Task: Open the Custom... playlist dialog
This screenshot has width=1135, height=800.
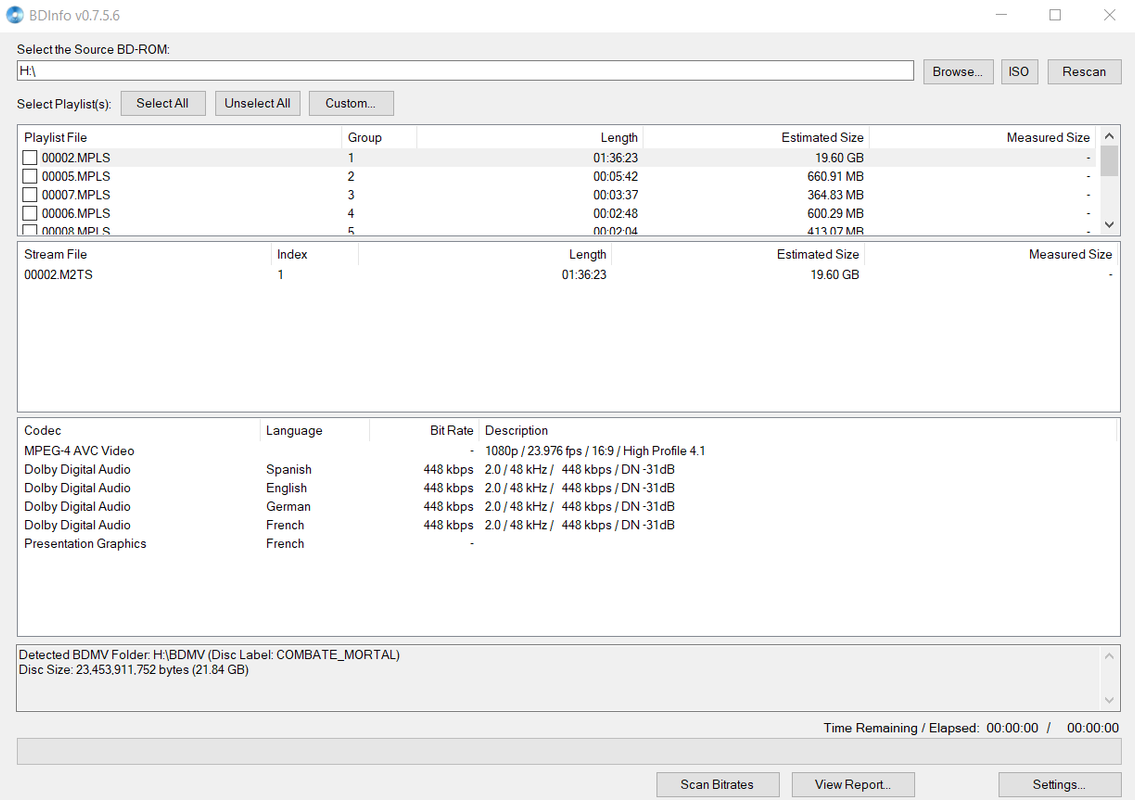Action: (x=351, y=104)
